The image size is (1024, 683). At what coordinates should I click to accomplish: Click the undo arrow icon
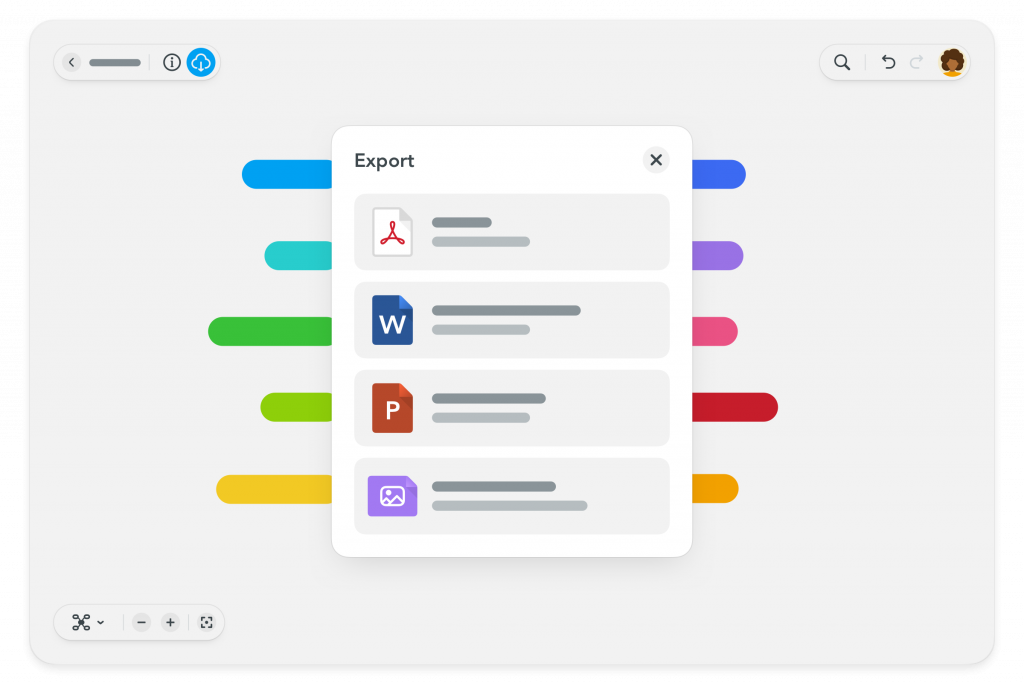click(x=888, y=62)
